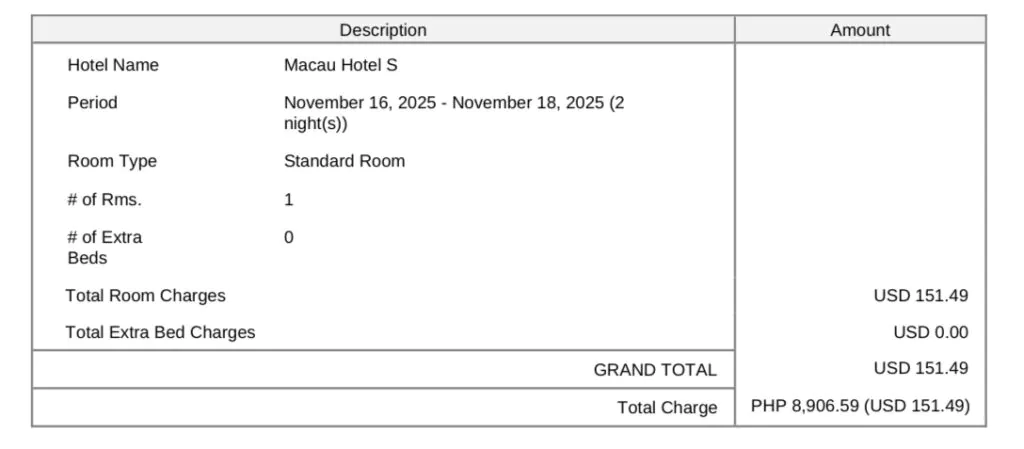Screen dimensions: 1024x449
Task: Click the GRAND TOTAL amount in USD
Action: [x=920, y=368]
